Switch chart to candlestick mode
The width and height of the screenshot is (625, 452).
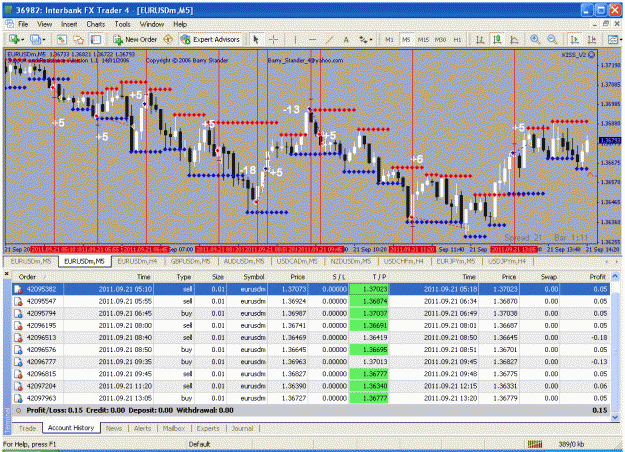[x=497, y=39]
